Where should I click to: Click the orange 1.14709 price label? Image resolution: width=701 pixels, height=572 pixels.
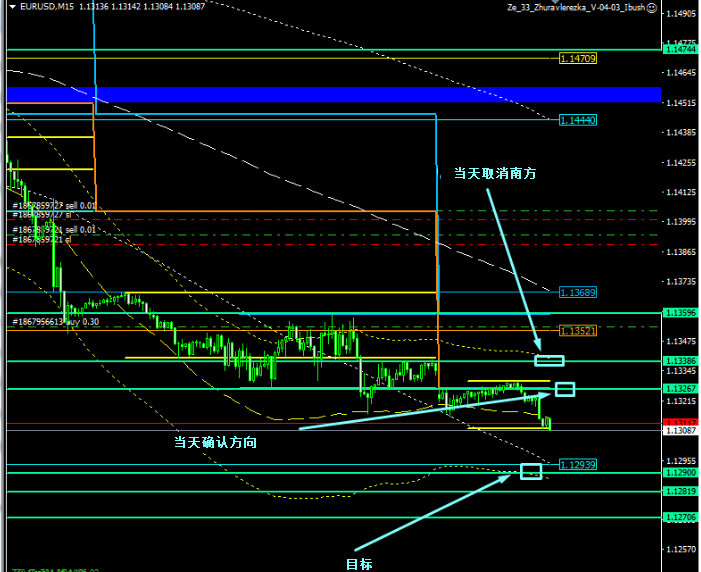click(x=578, y=59)
